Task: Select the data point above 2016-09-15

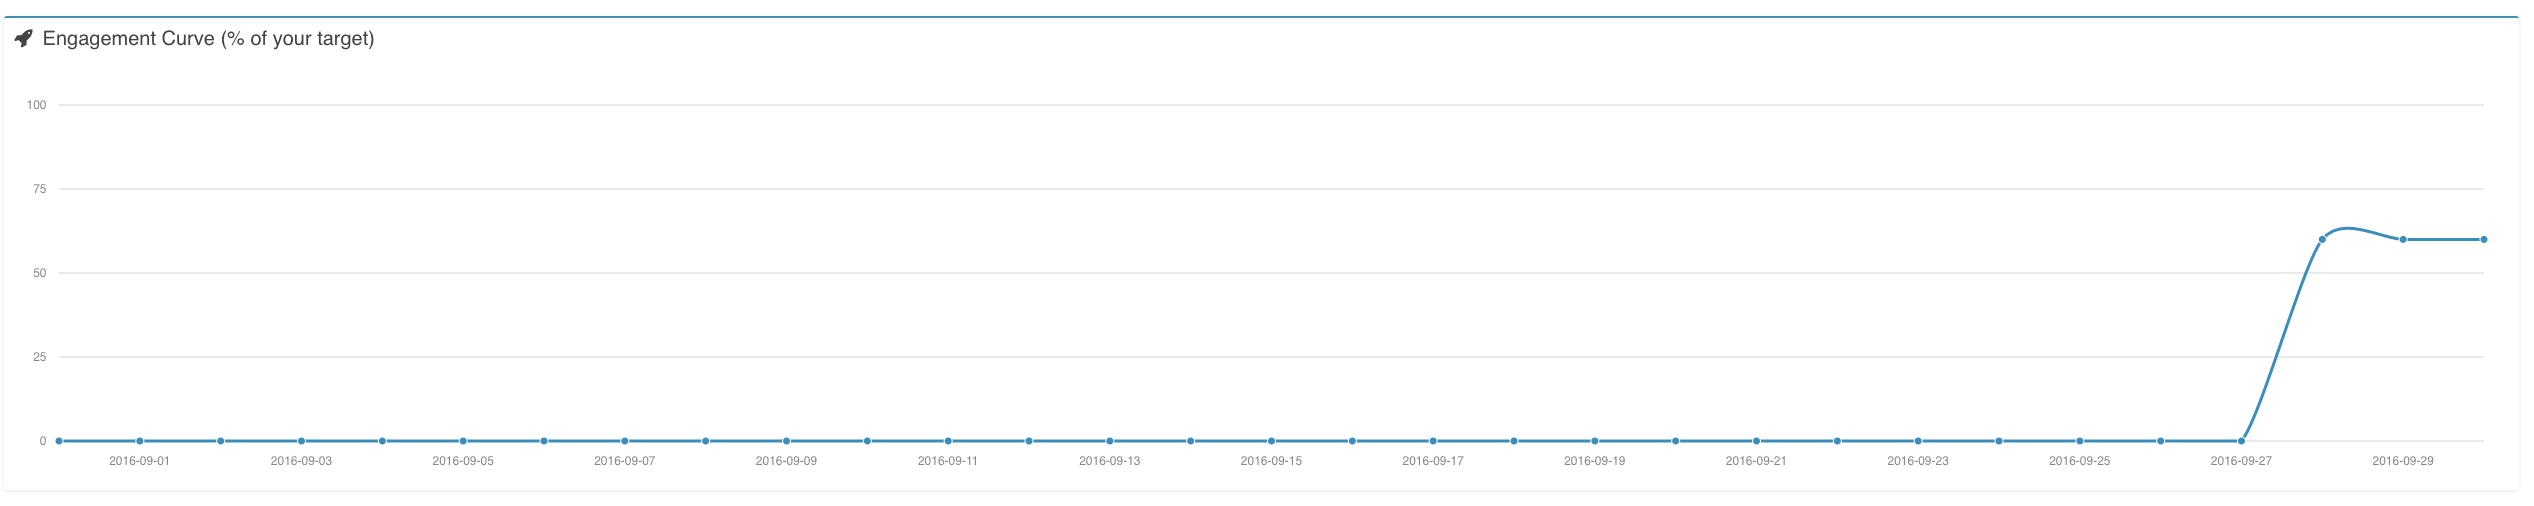Action: 1271,441
